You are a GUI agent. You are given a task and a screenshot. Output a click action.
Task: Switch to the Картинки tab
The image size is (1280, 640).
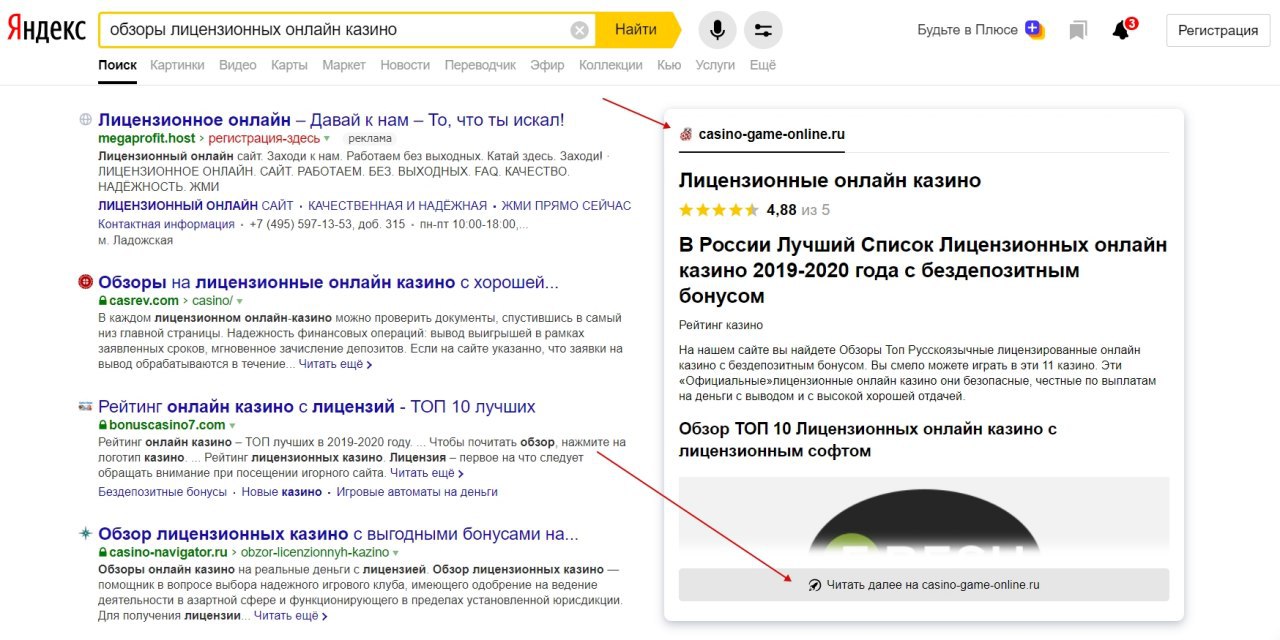(x=177, y=65)
